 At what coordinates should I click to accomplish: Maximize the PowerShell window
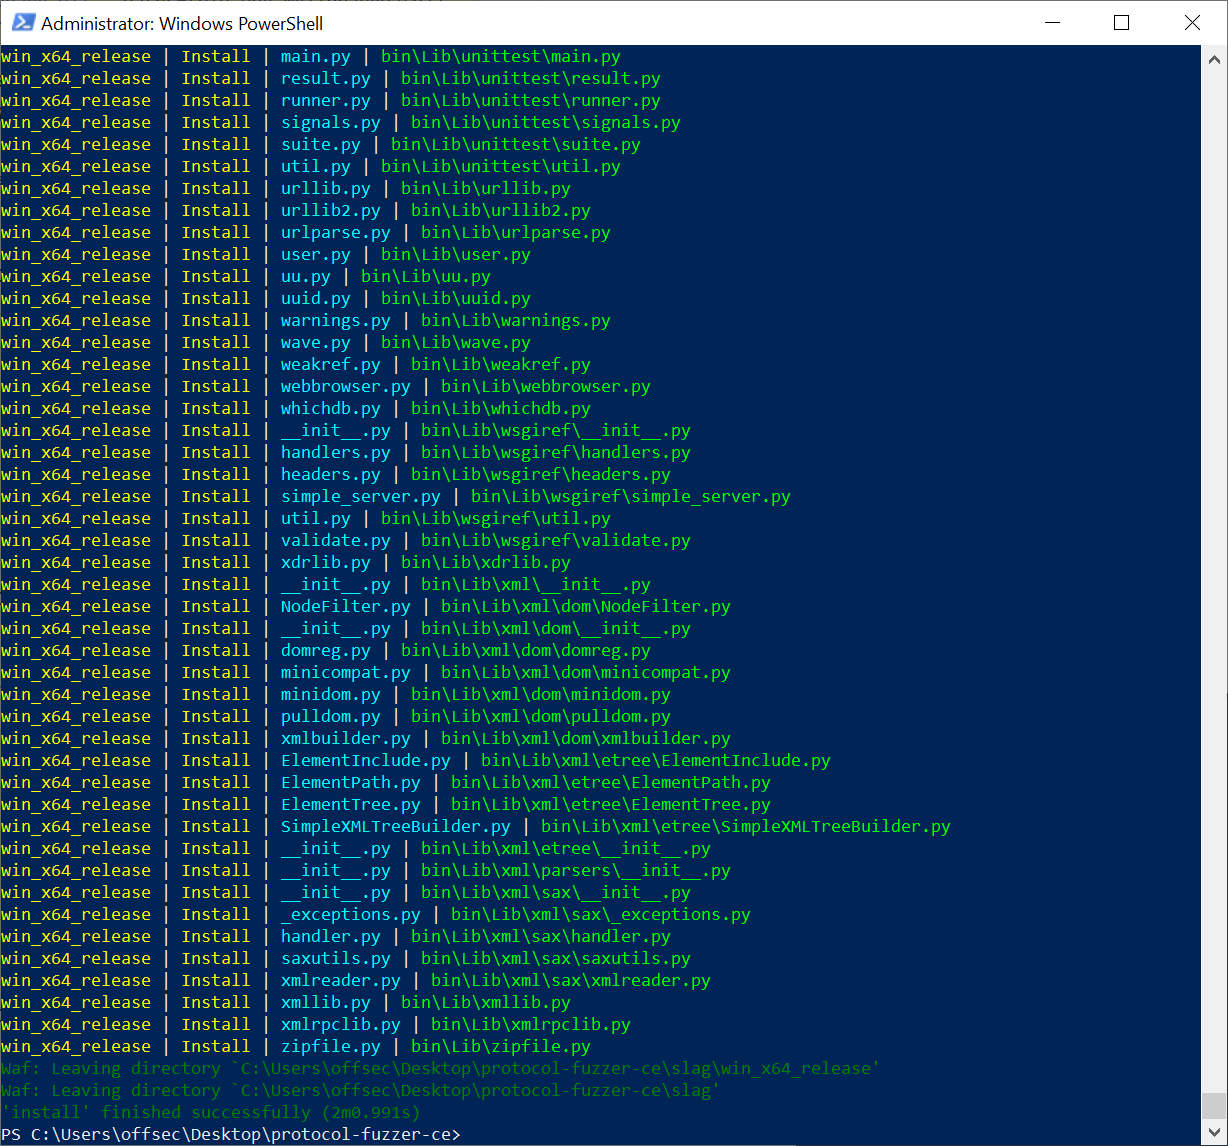(x=1121, y=23)
